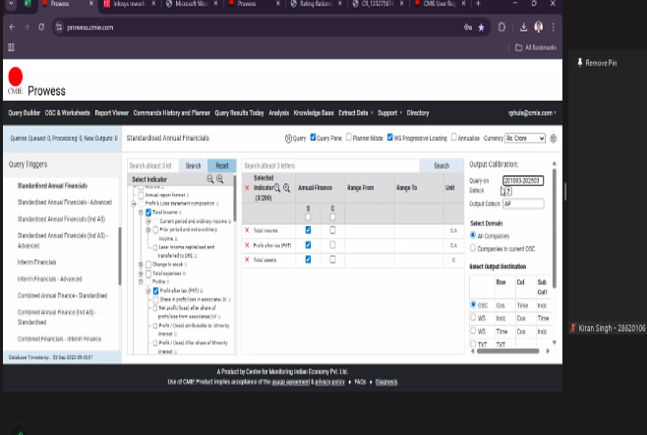
Task: Bookmark this page with the star icon
Action: pyautogui.click(x=481, y=27)
